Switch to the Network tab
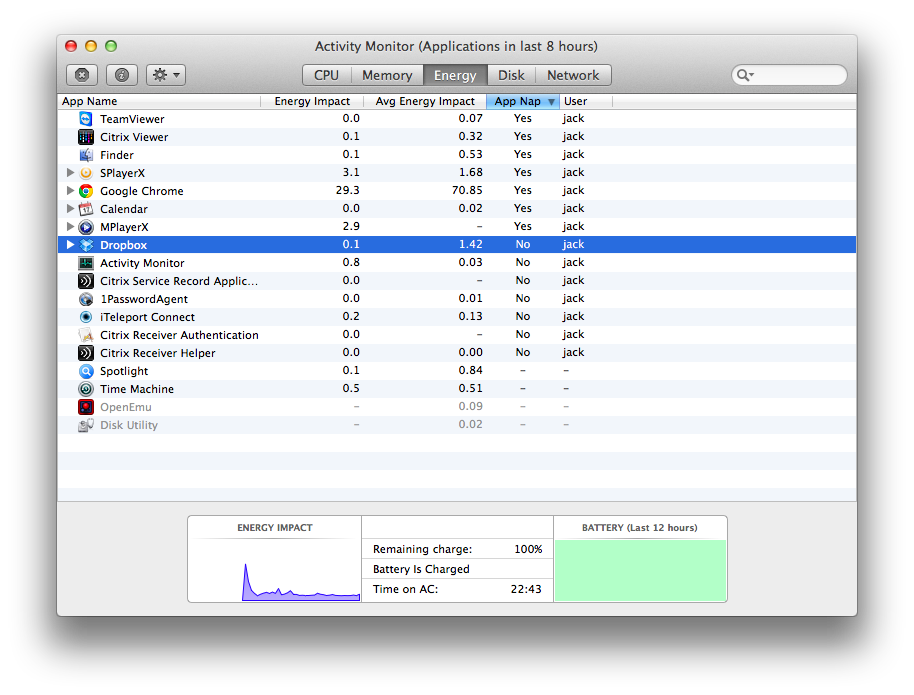 (573, 75)
